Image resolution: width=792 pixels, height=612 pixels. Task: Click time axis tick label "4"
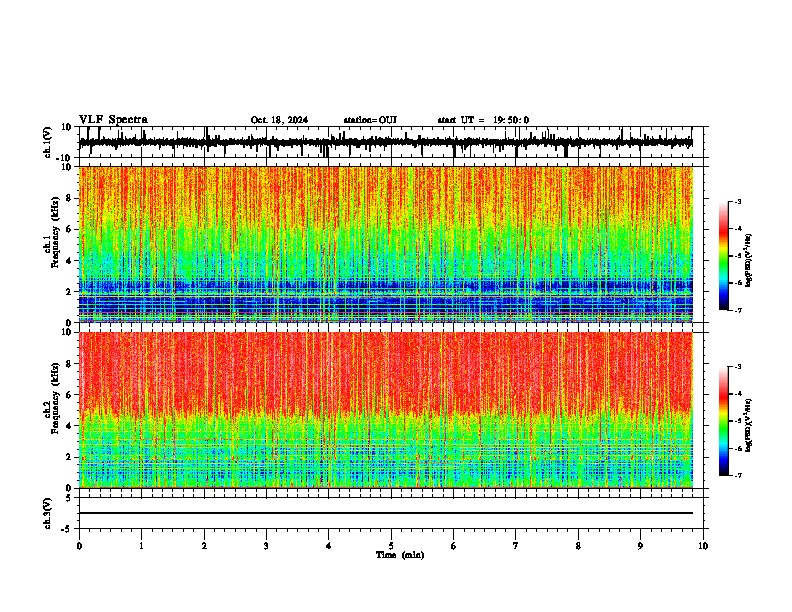(x=328, y=545)
